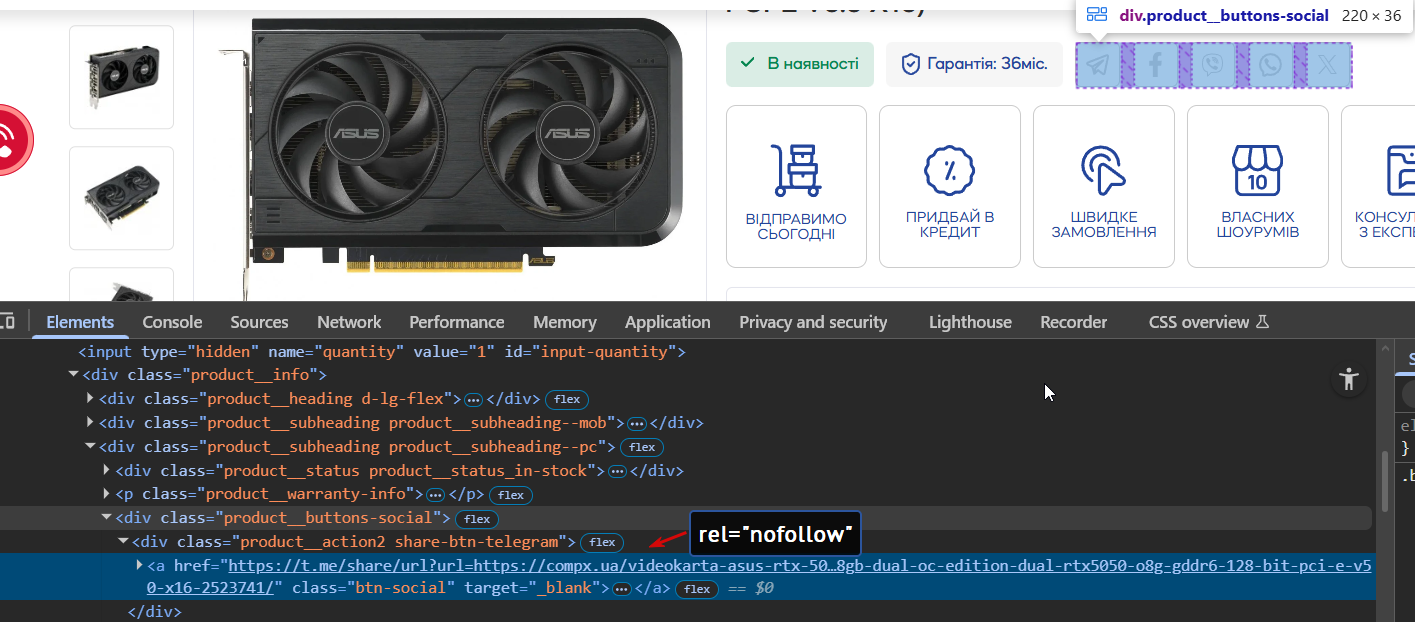Share the product on X (Twitter)
Image resolution: width=1415 pixels, height=622 pixels.
[x=1329, y=65]
